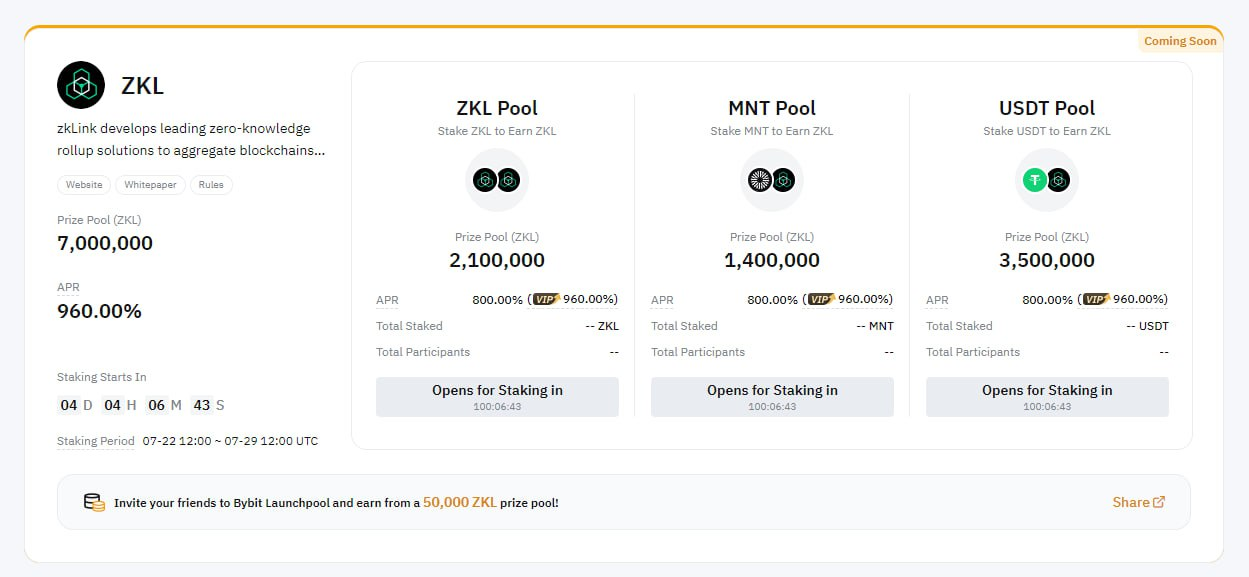Image resolution: width=1249 pixels, height=577 pixels.
Task: Click the coin stack invite icon
Action: pyautogui.click(x=94, y=502)
